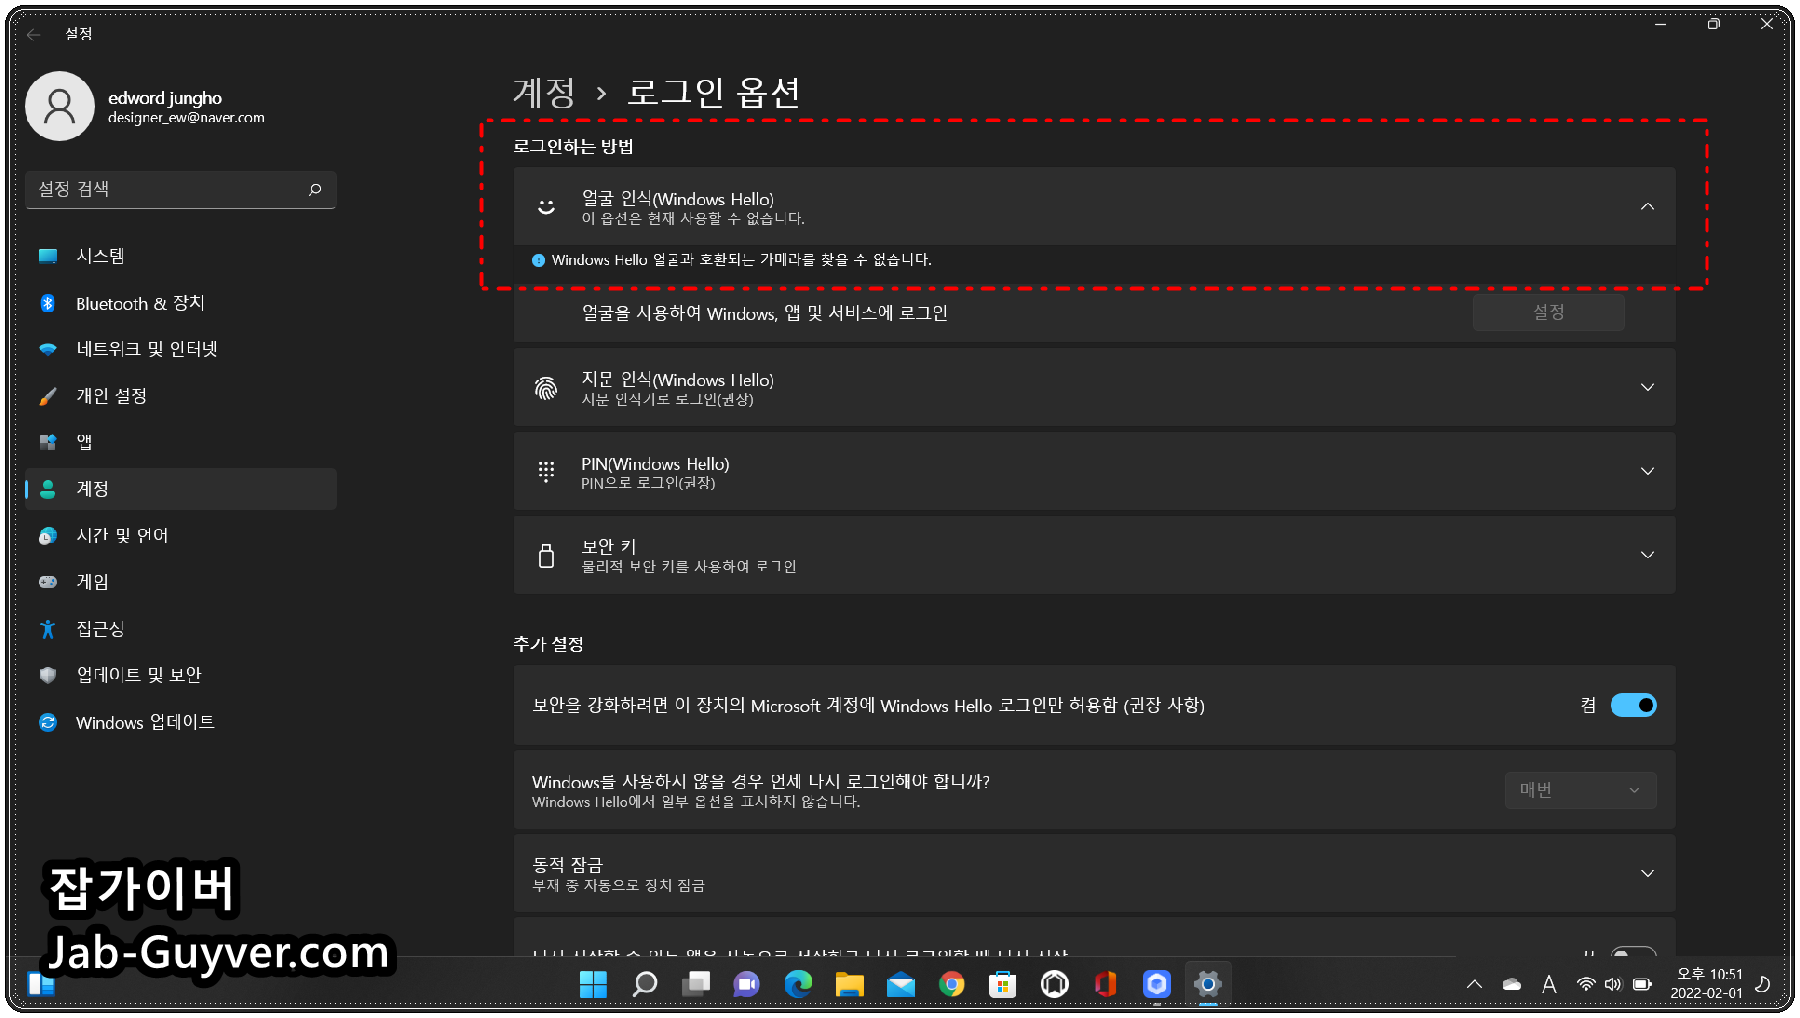The height and width of the screenshot is (1018, 1800).
Task: Select 게임 in the settings sidebar
Action: click(x=92, y=581)
